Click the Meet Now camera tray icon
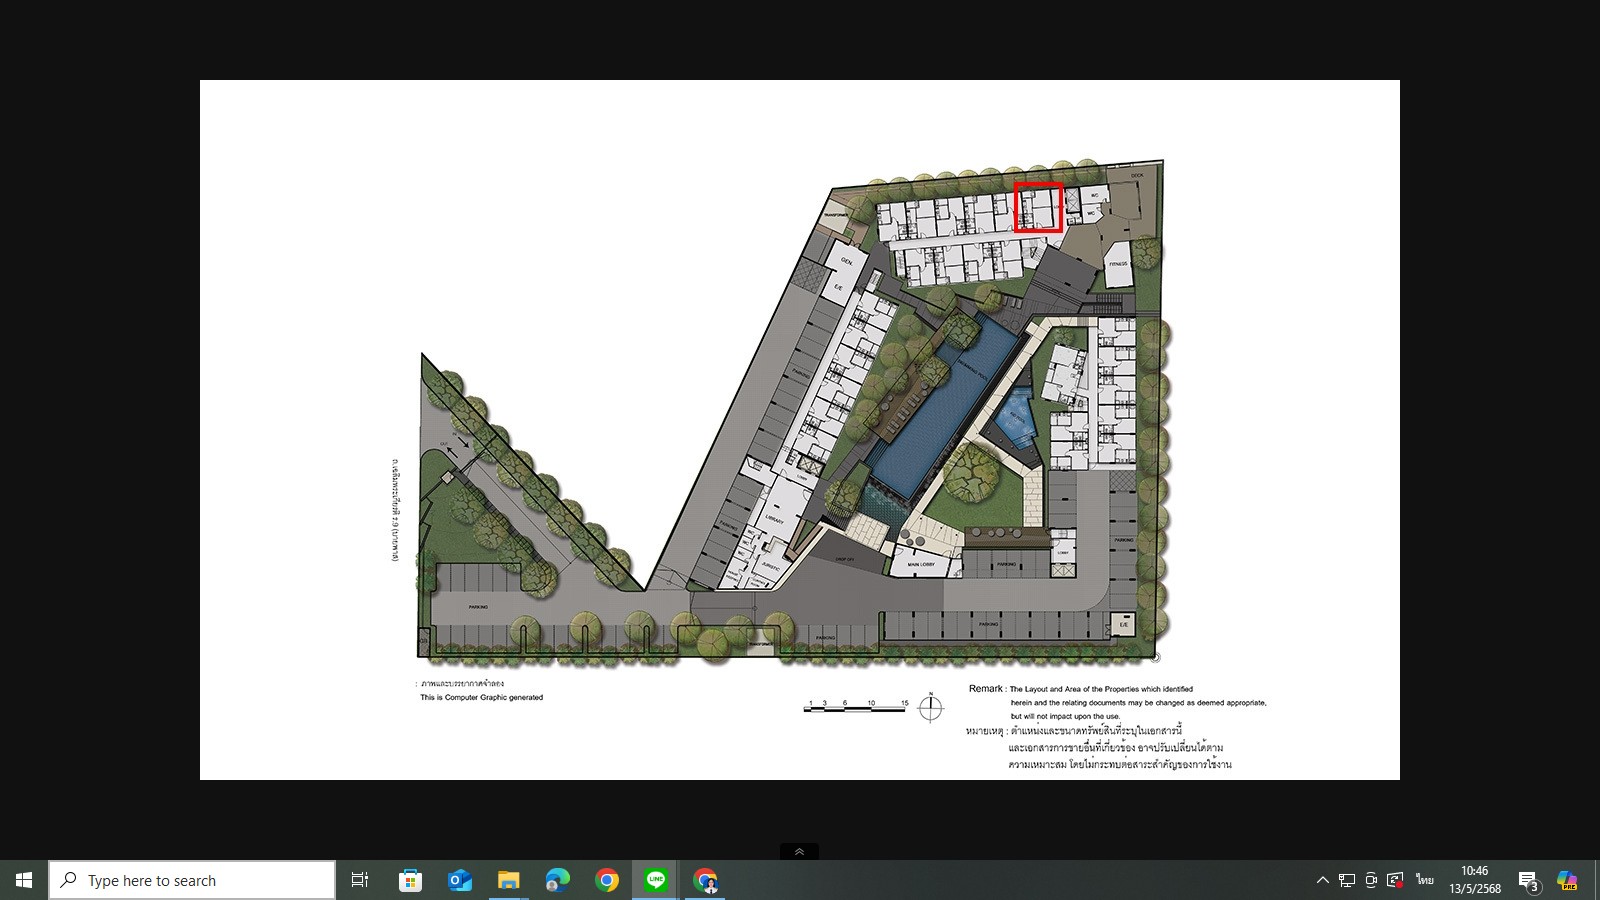This screenshot has height=900, width=1600. coord(1371,880)
